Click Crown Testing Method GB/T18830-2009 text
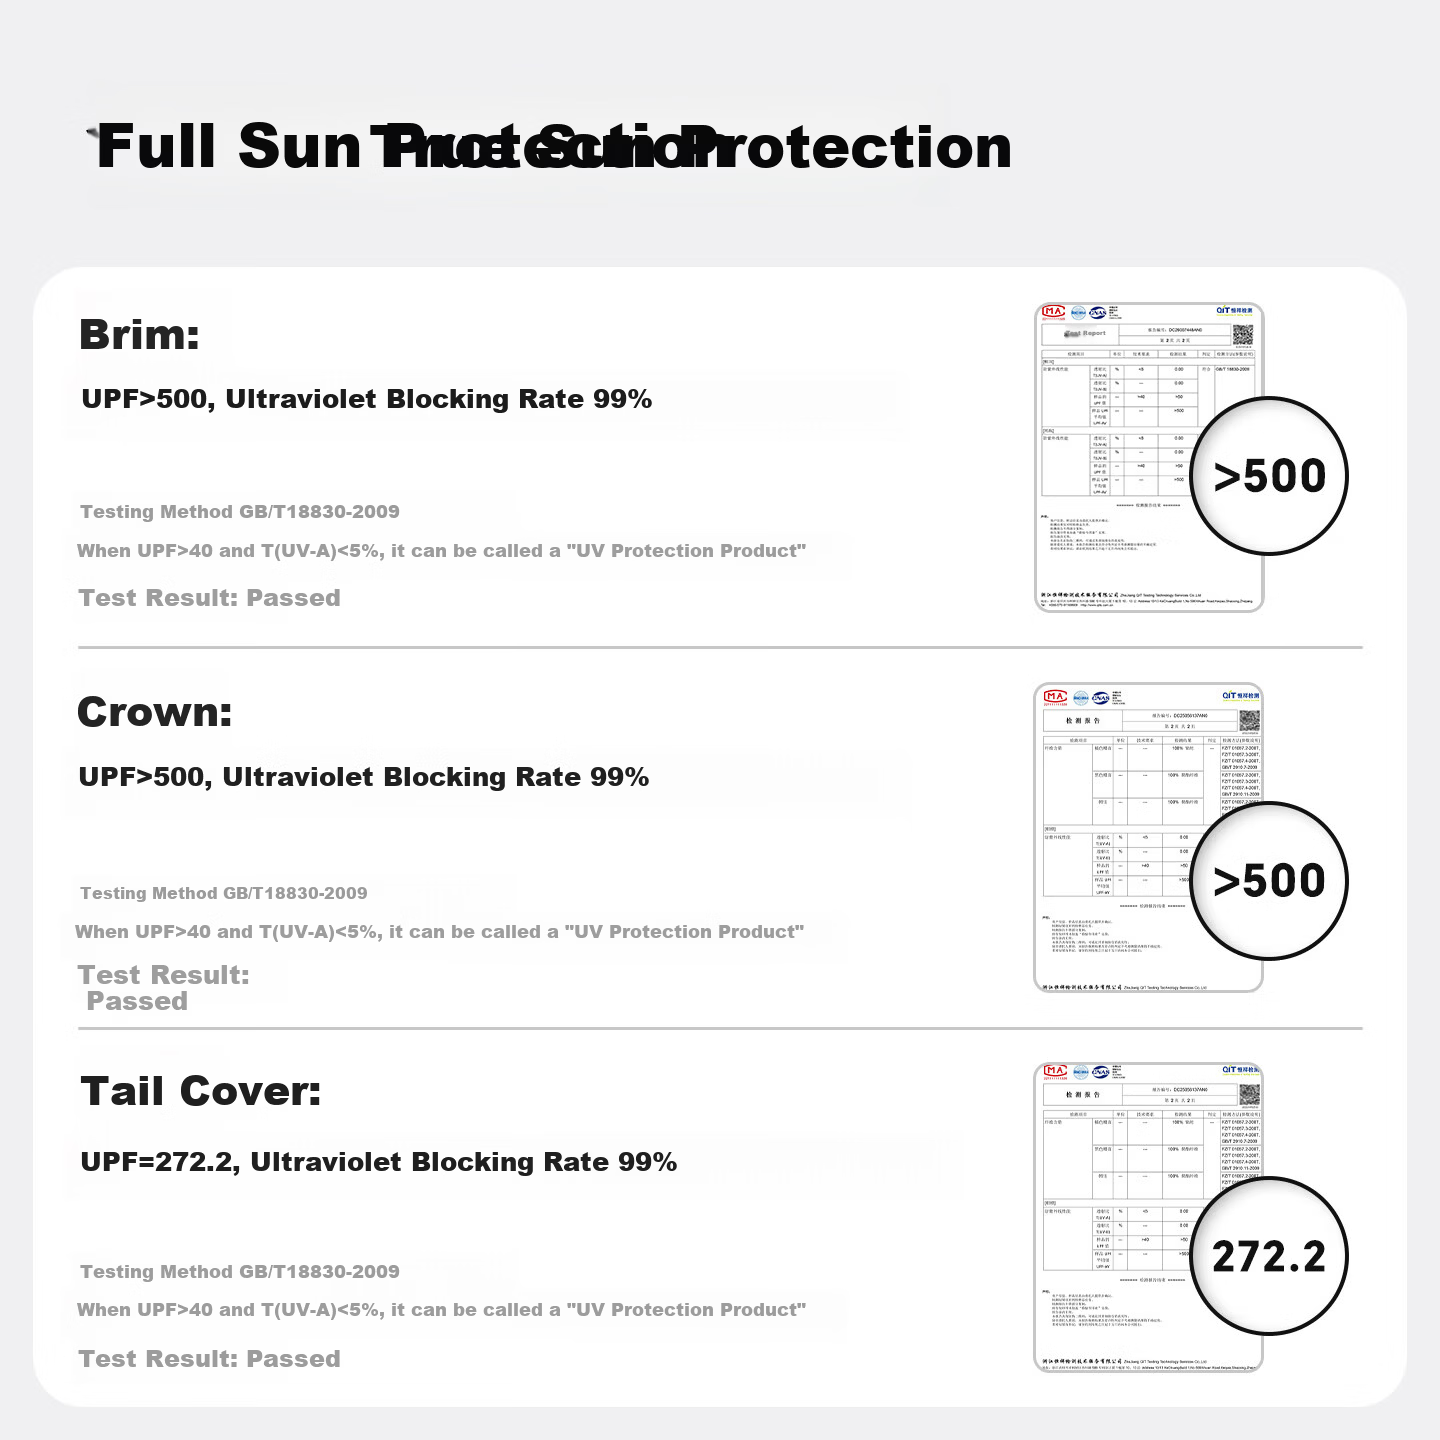Screen dimensions: 1440x1440 click(224, 893)
